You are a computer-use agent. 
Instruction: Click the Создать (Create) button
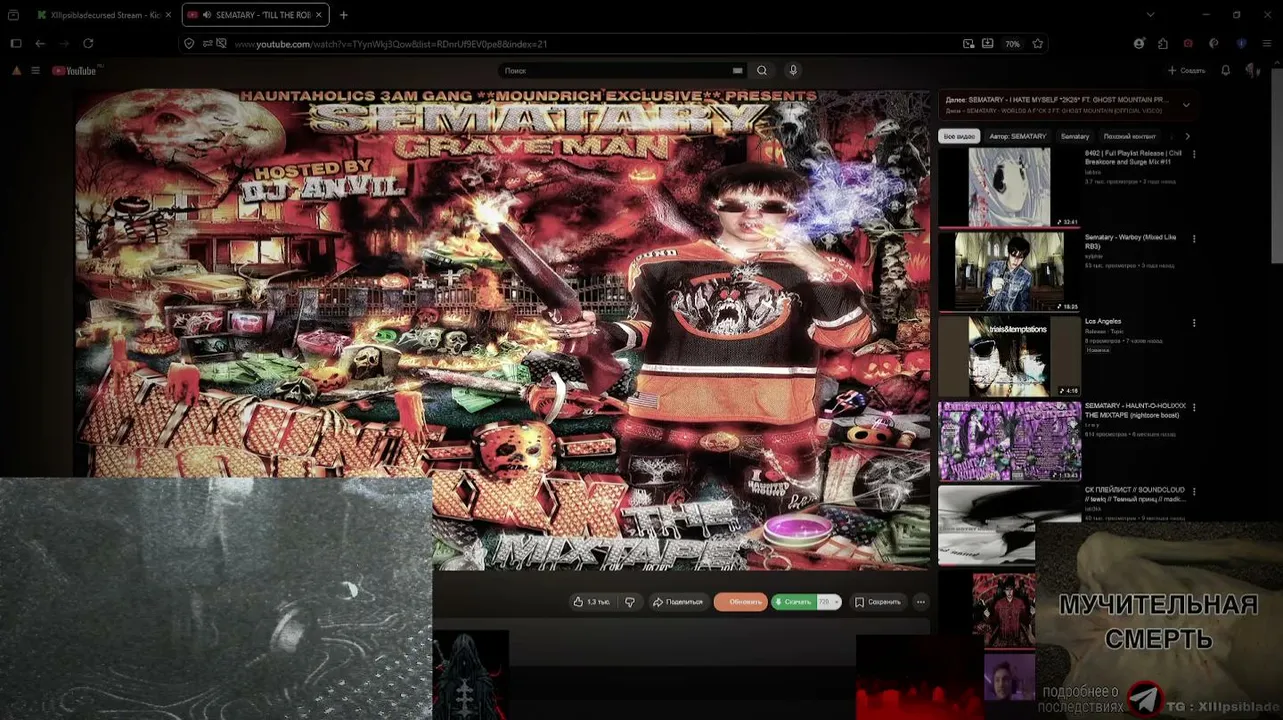(x=1186, y=71)
